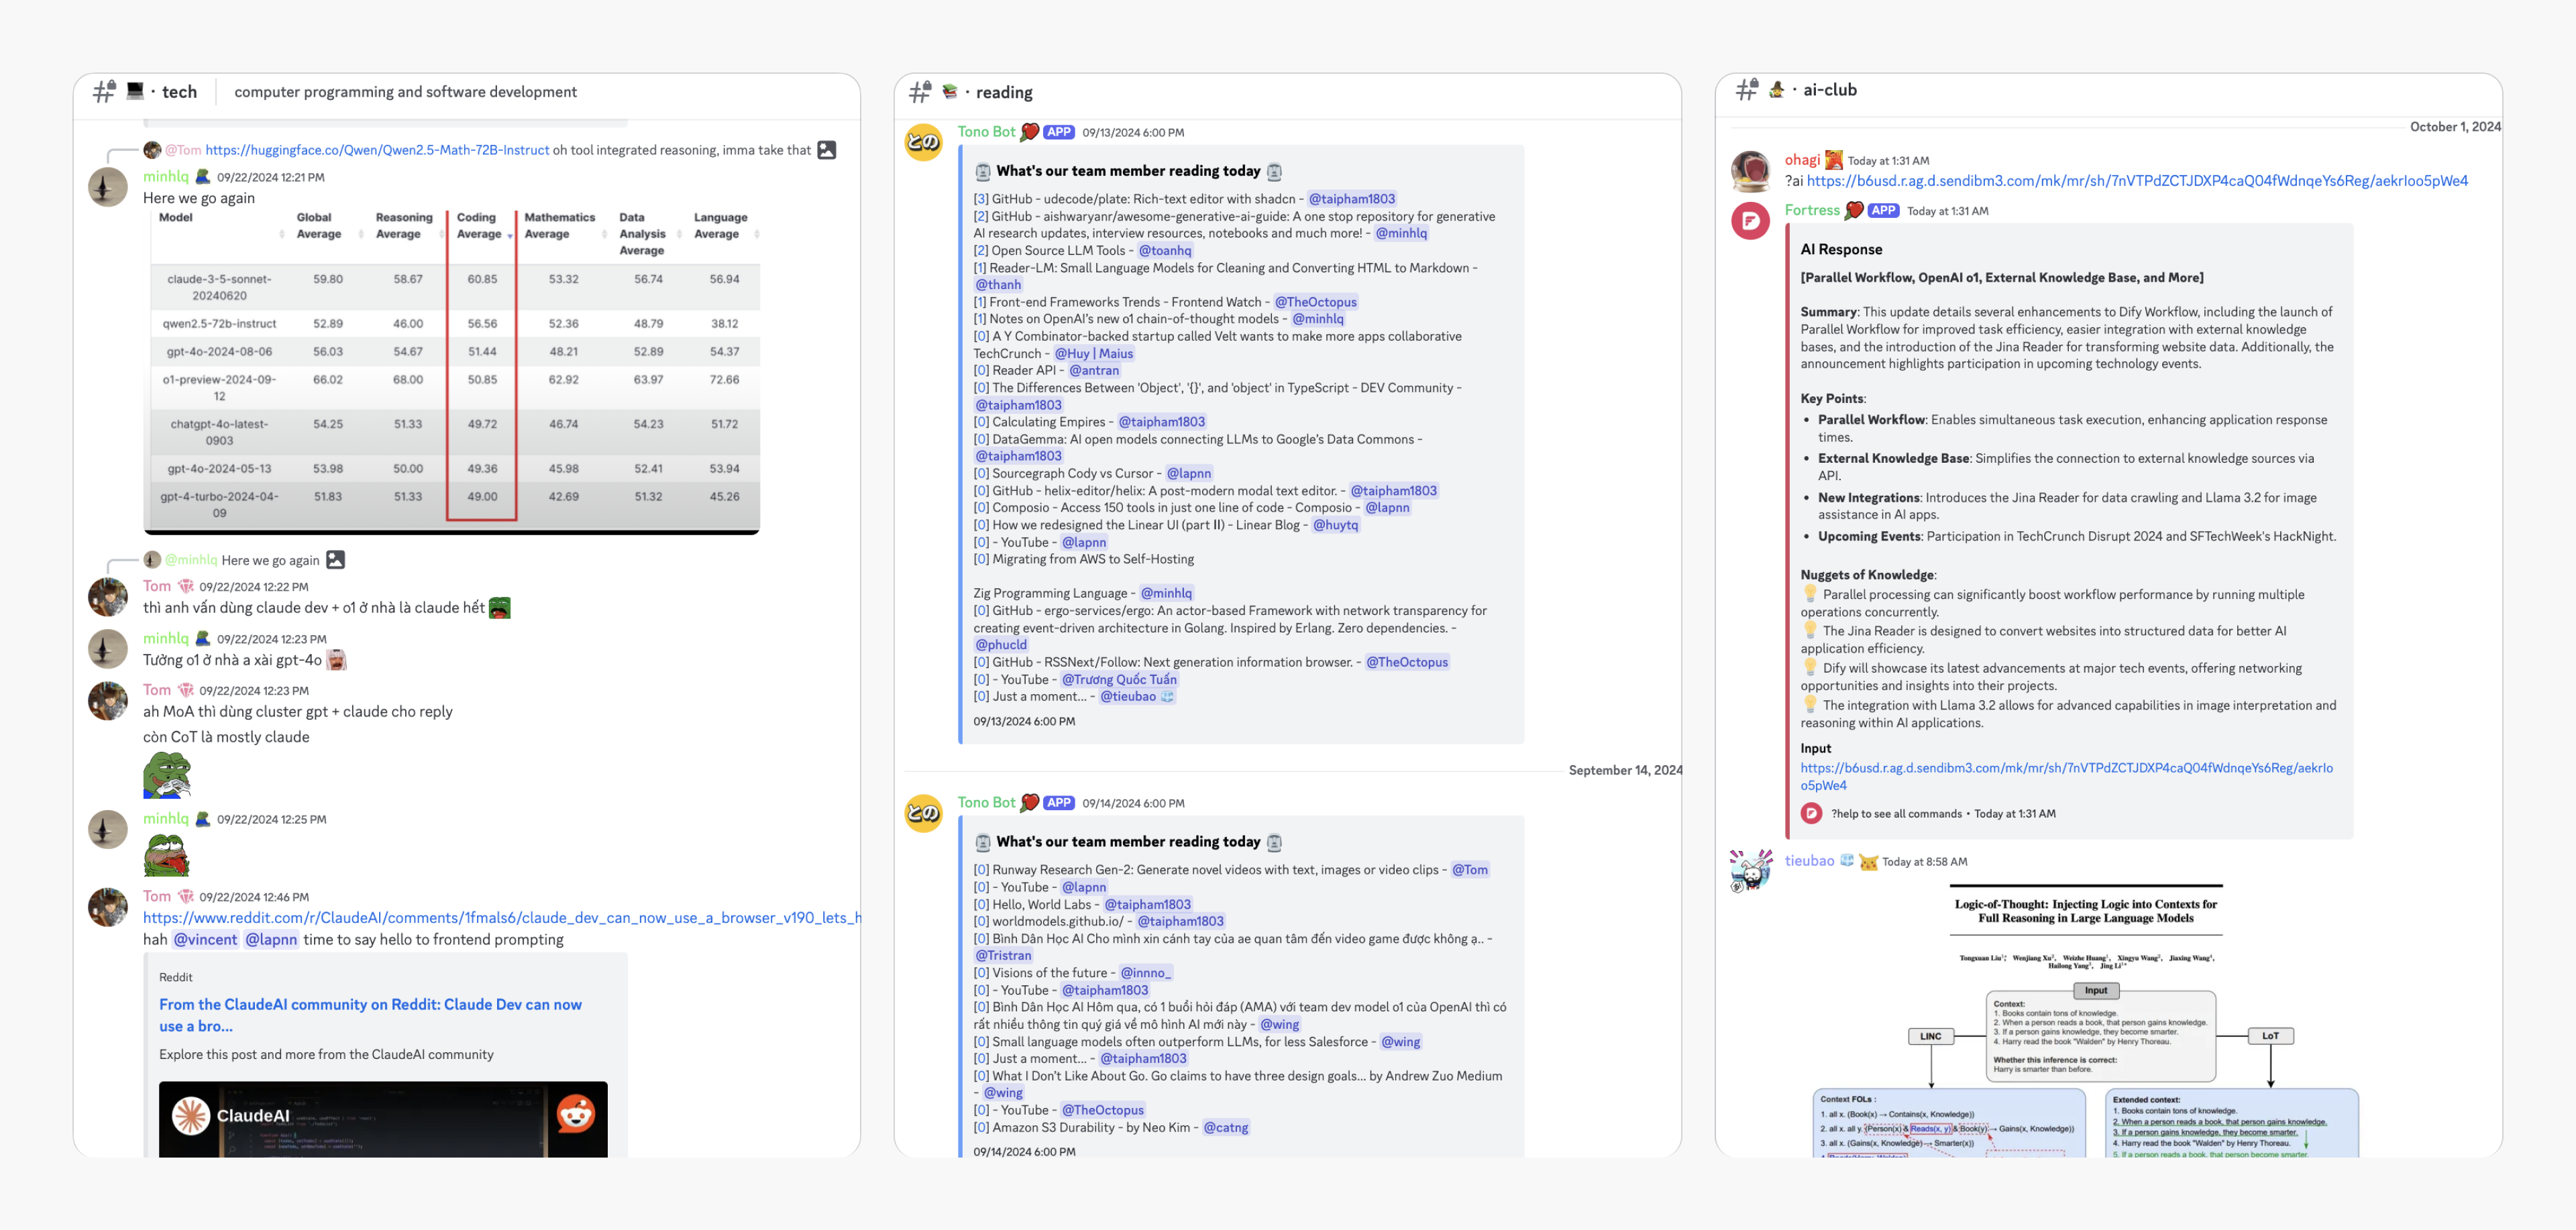The image size is (2576, 1230).
Task: Click the hash icon beside the tech channel
Action: click(x=104, y=92)
